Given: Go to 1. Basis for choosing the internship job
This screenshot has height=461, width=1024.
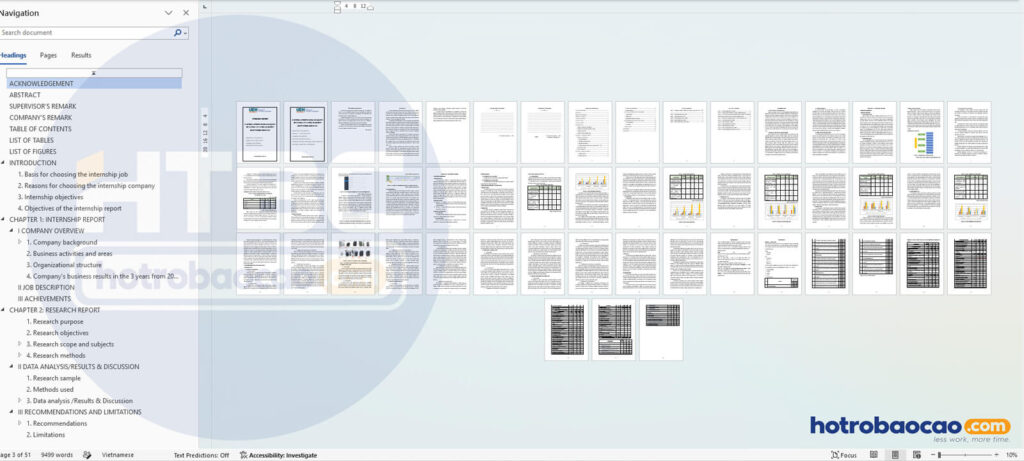Looking at the screenshot, I should tap(72, 174).
